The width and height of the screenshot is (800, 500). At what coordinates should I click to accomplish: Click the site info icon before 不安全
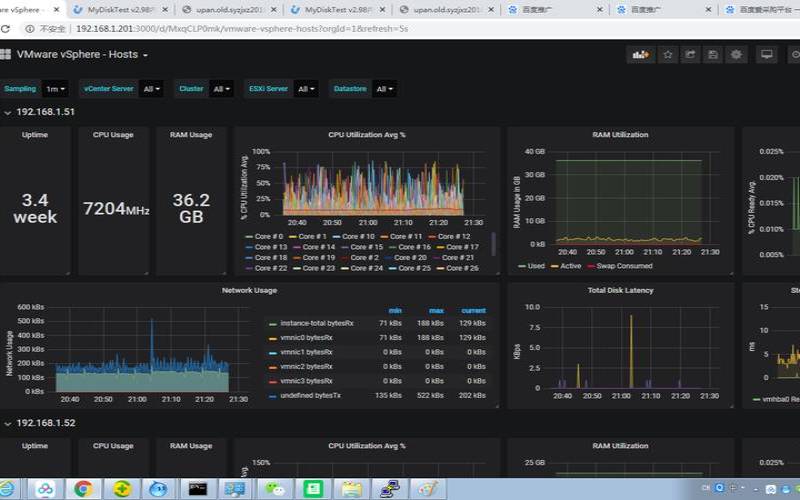[30, 29]
